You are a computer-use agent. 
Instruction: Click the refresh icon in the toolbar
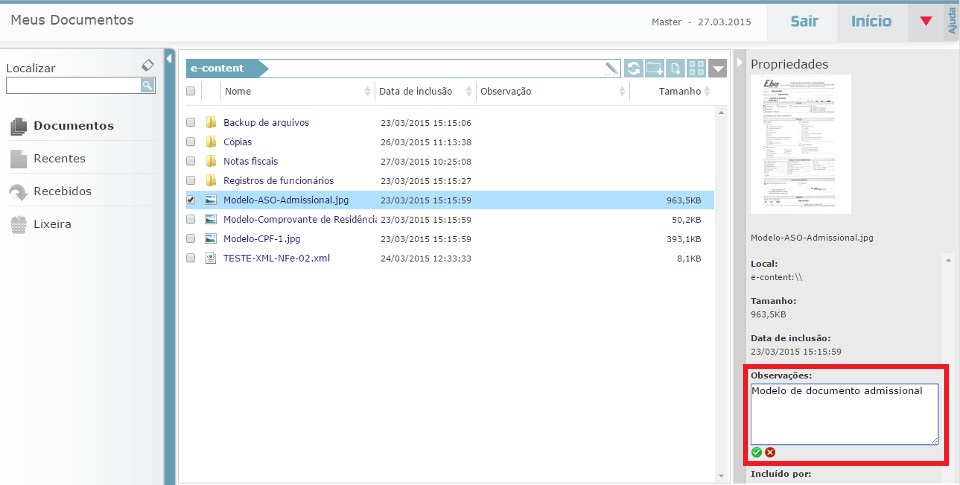click(x=634, y=69)
